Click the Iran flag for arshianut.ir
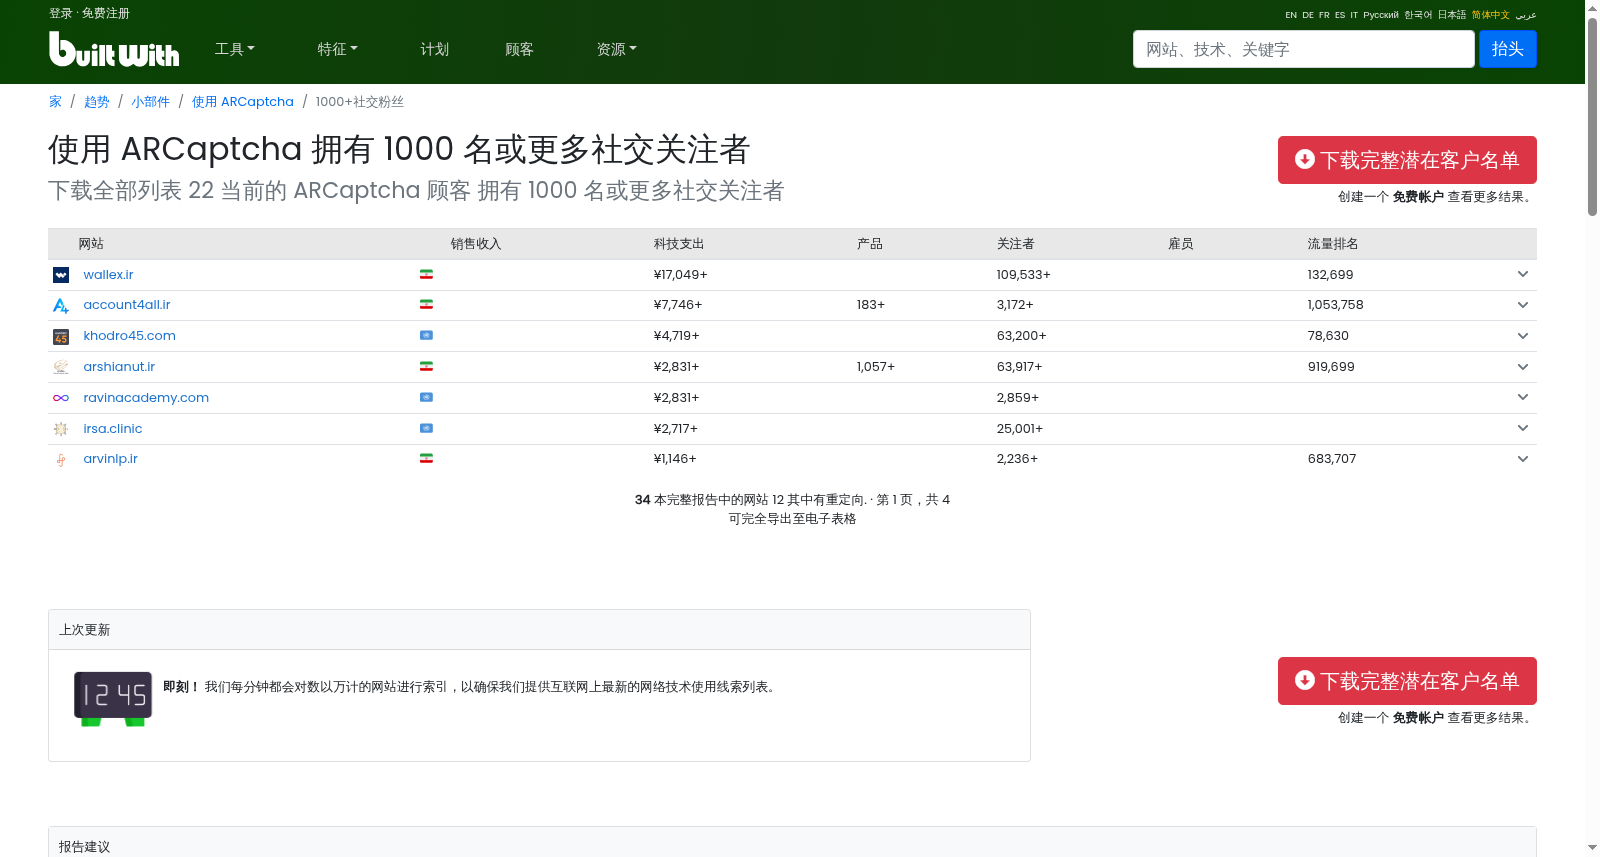This screenshot has height=857, width=1600. point(426,366)
